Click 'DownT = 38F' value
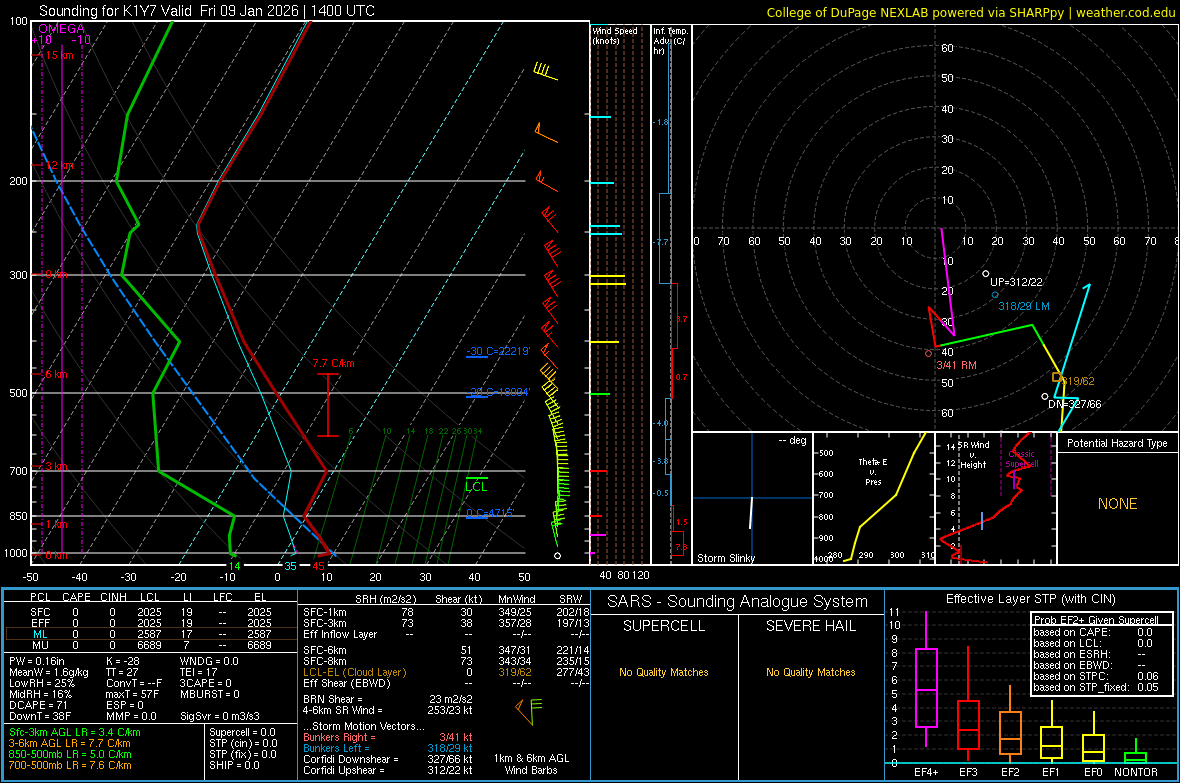This screenshot has height=783, width=1180. (40, 717)
